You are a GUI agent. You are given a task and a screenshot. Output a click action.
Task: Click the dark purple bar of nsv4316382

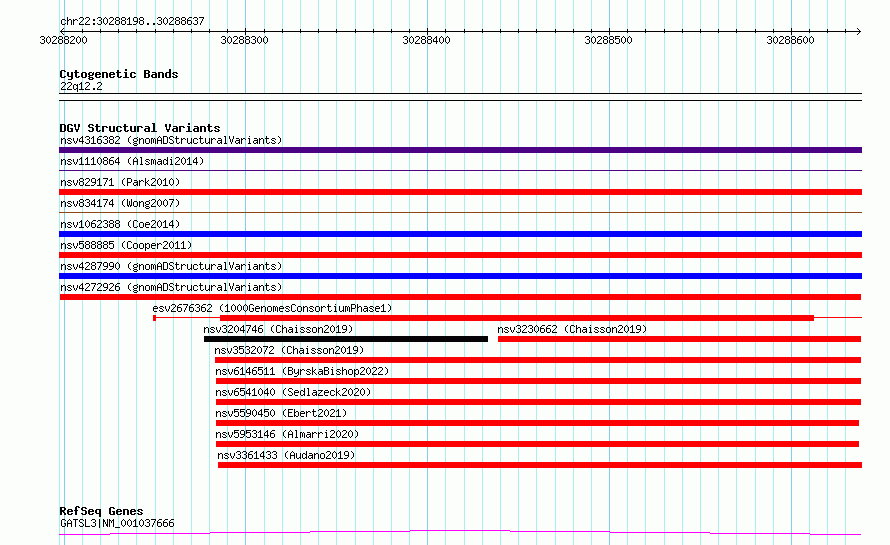[460, 150]
